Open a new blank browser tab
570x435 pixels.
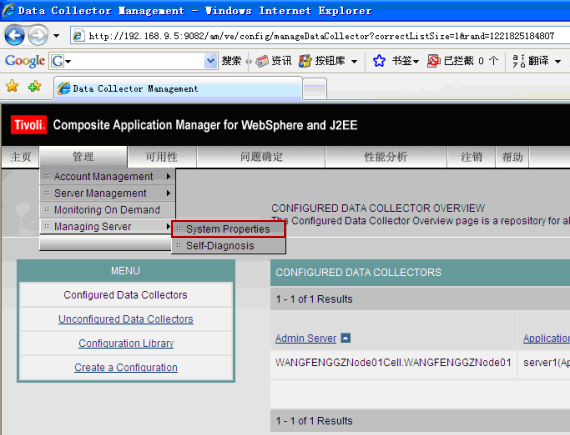(315, 88)
